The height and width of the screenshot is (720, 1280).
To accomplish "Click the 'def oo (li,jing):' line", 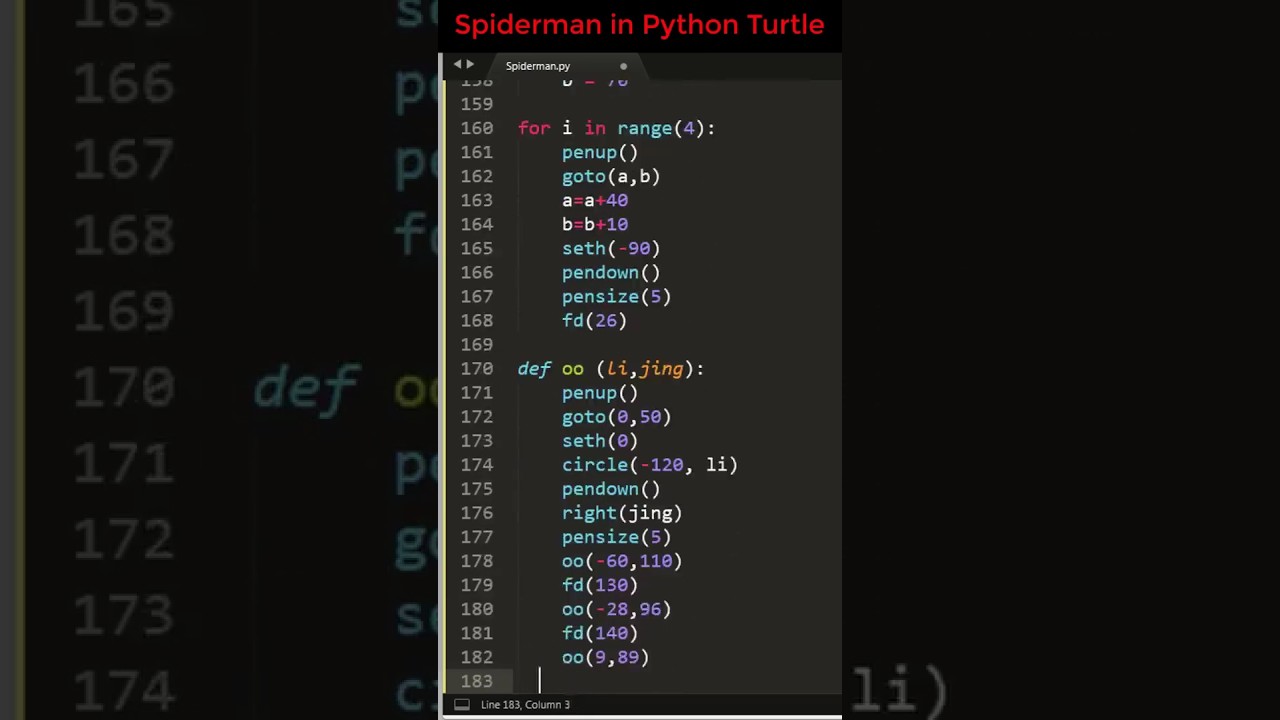I will (x=611, y=369).
